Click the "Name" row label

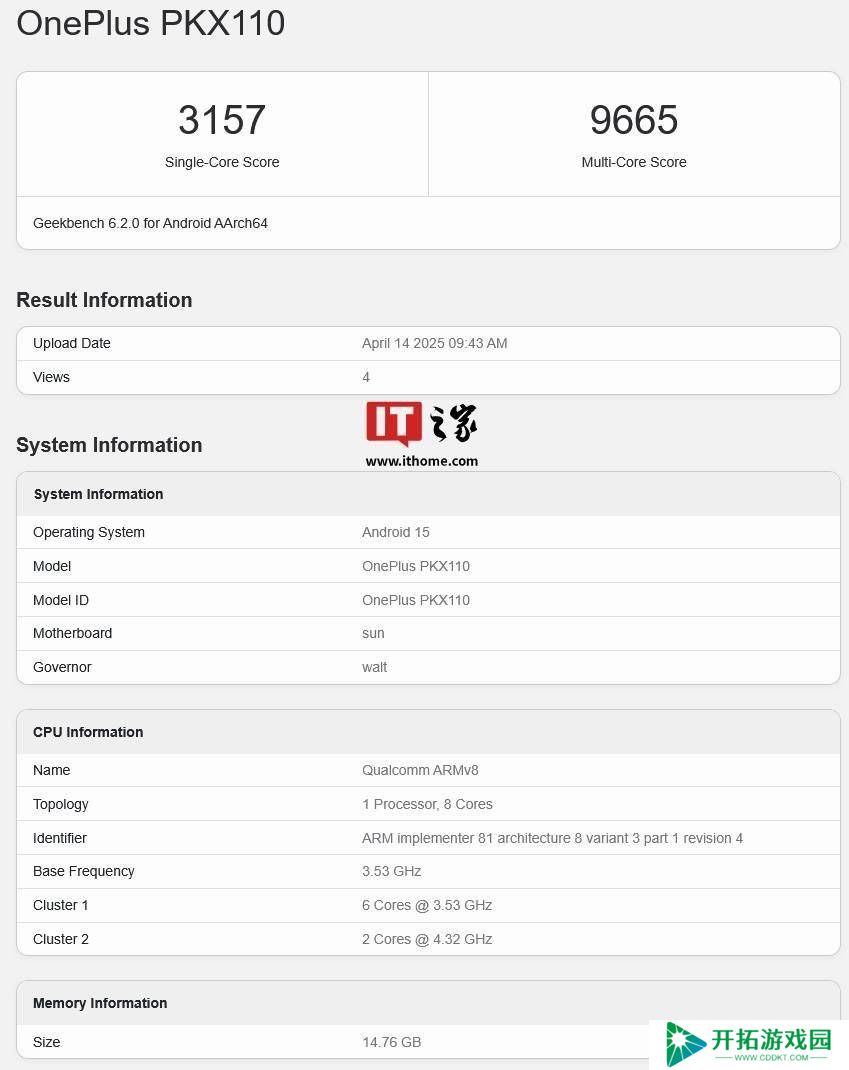tap(51, 770)
